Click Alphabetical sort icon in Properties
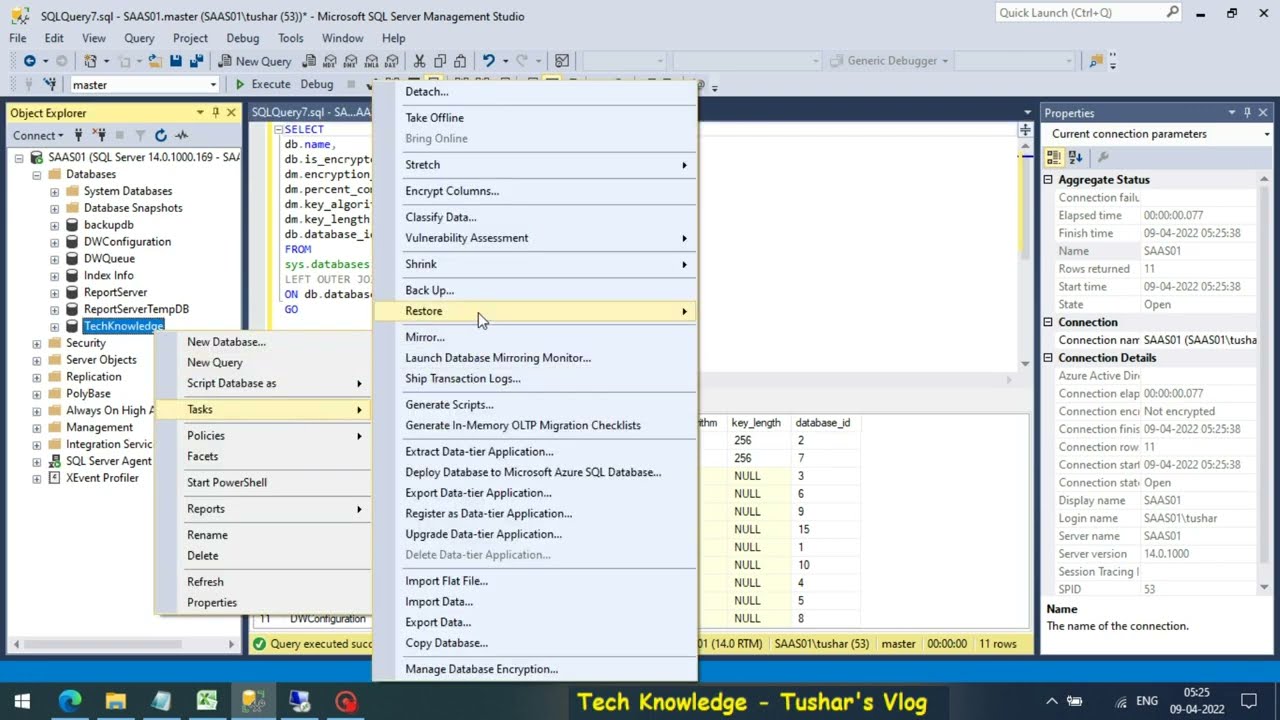The image size is (1280, 720). [1075, 157]
